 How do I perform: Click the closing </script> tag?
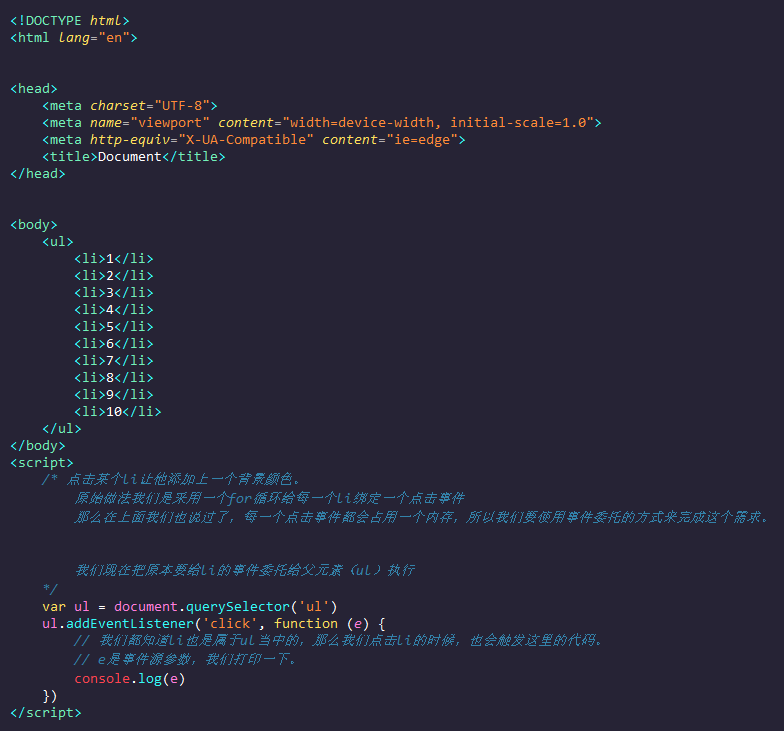pos(46,712)
